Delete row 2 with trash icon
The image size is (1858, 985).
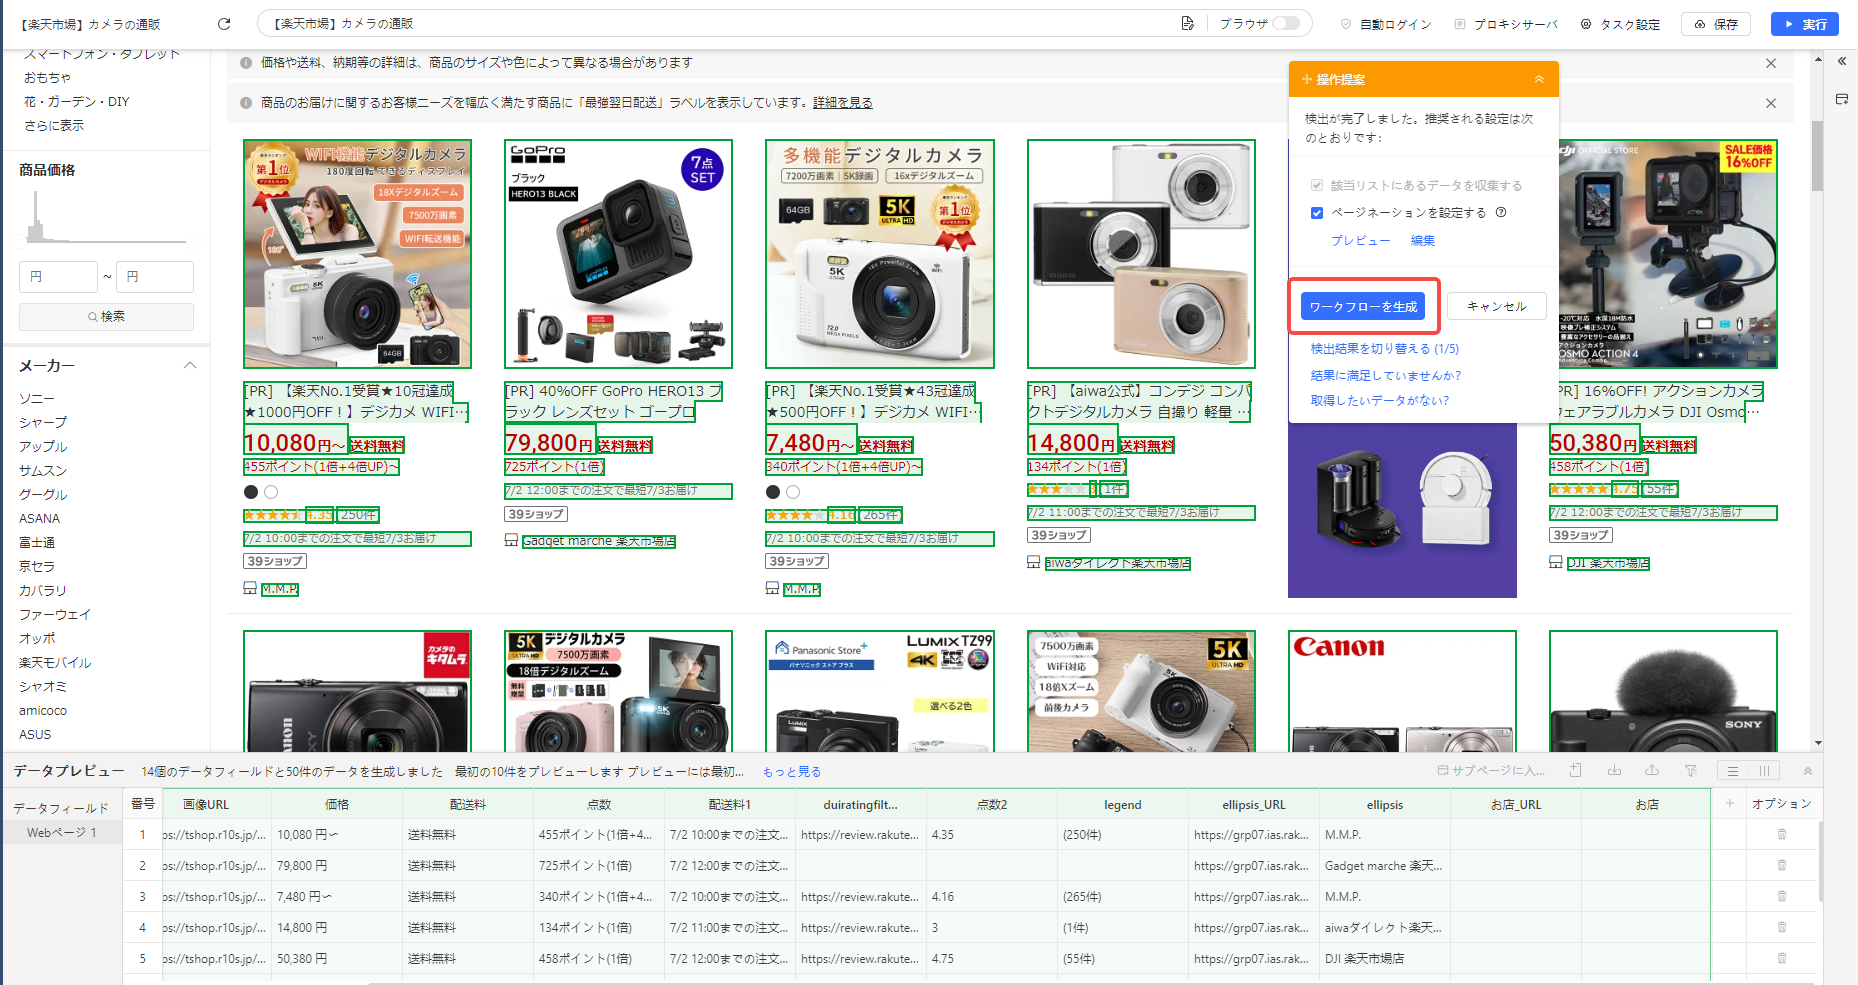(1782, 865)
